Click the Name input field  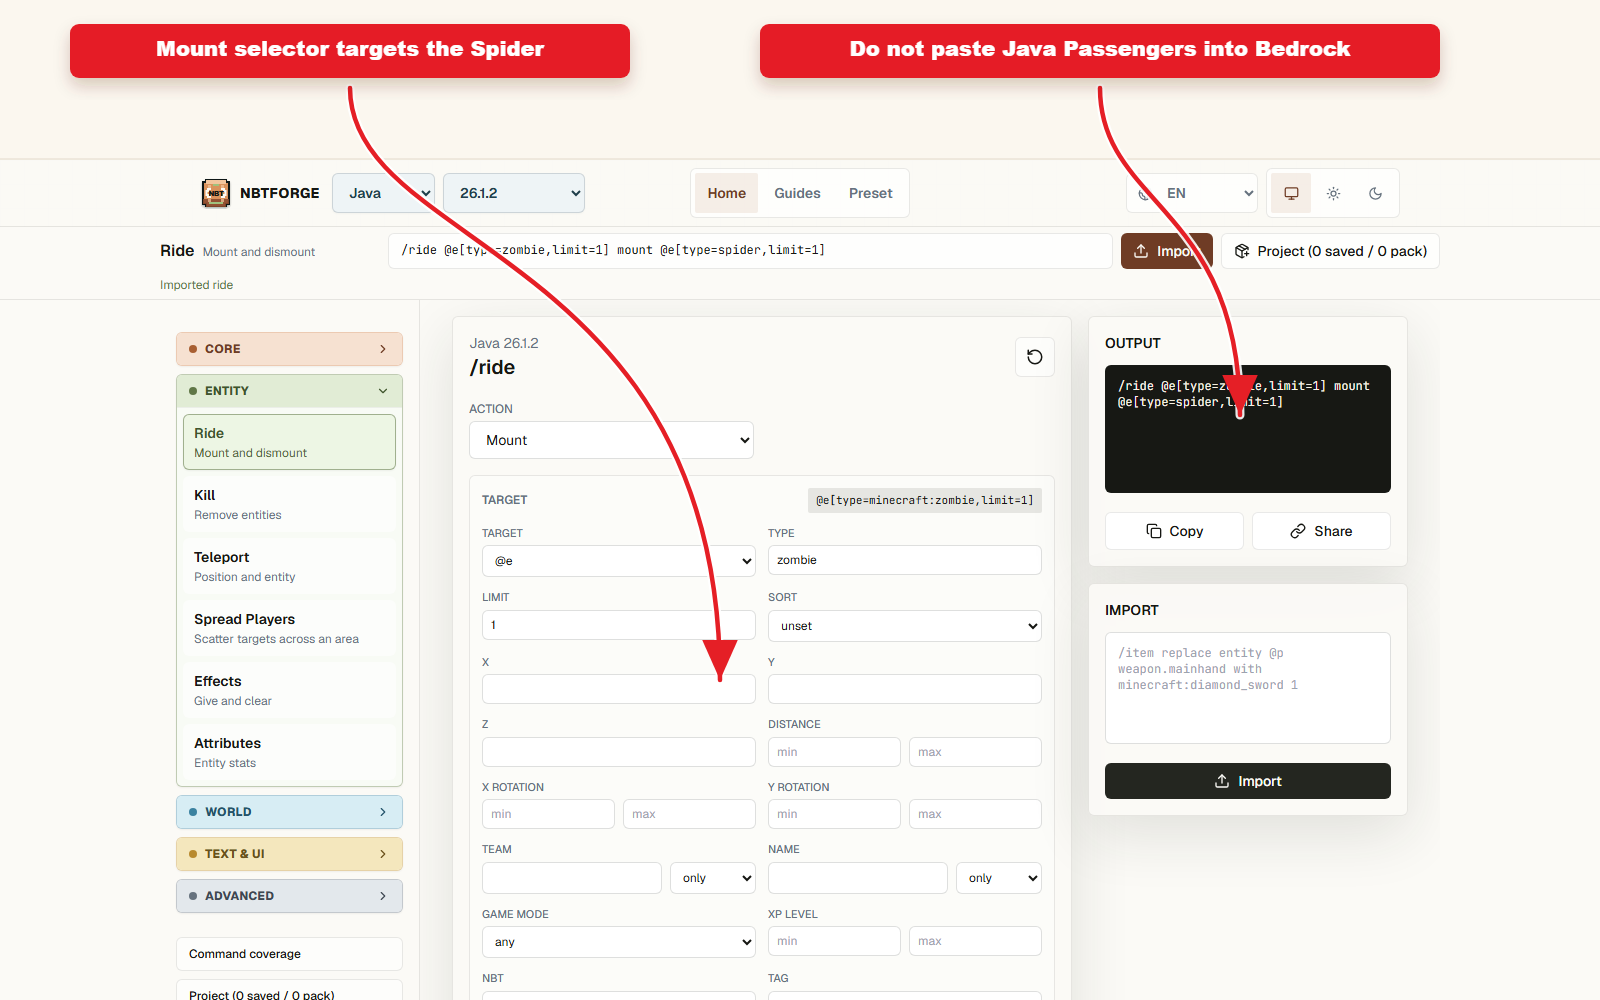coord(857,878)
